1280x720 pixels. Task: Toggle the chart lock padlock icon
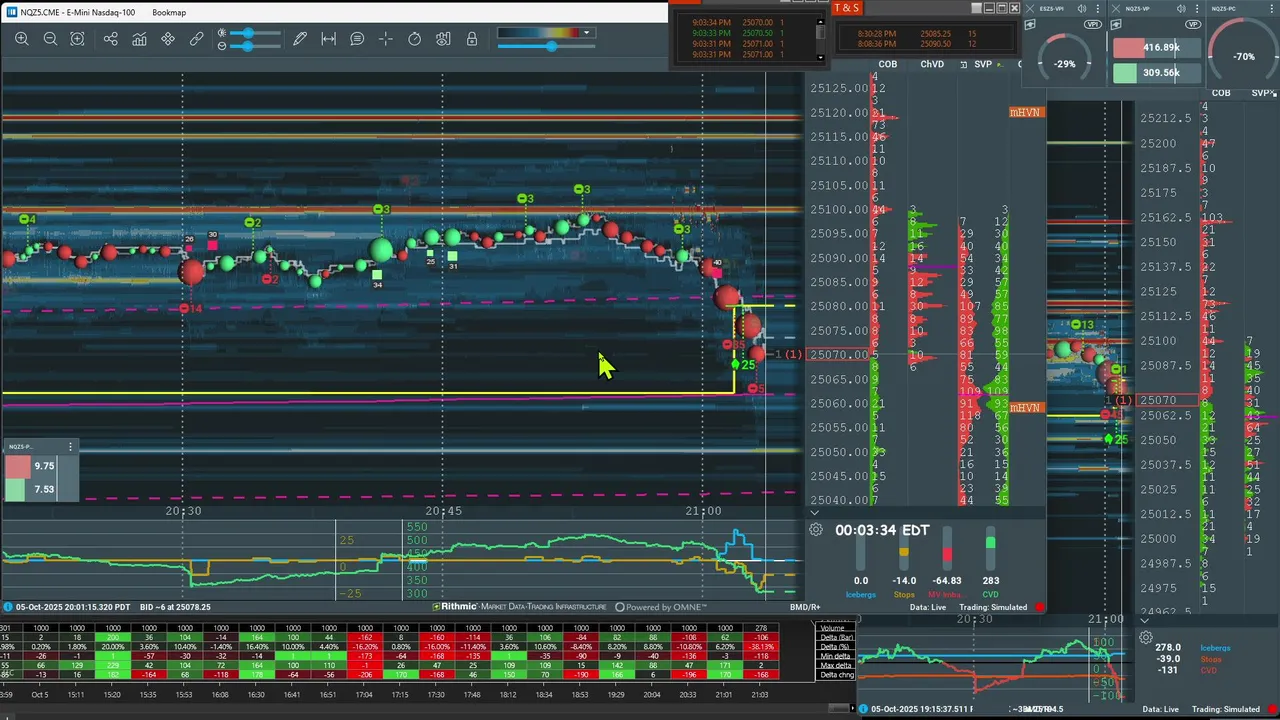(x=472, y=39)
